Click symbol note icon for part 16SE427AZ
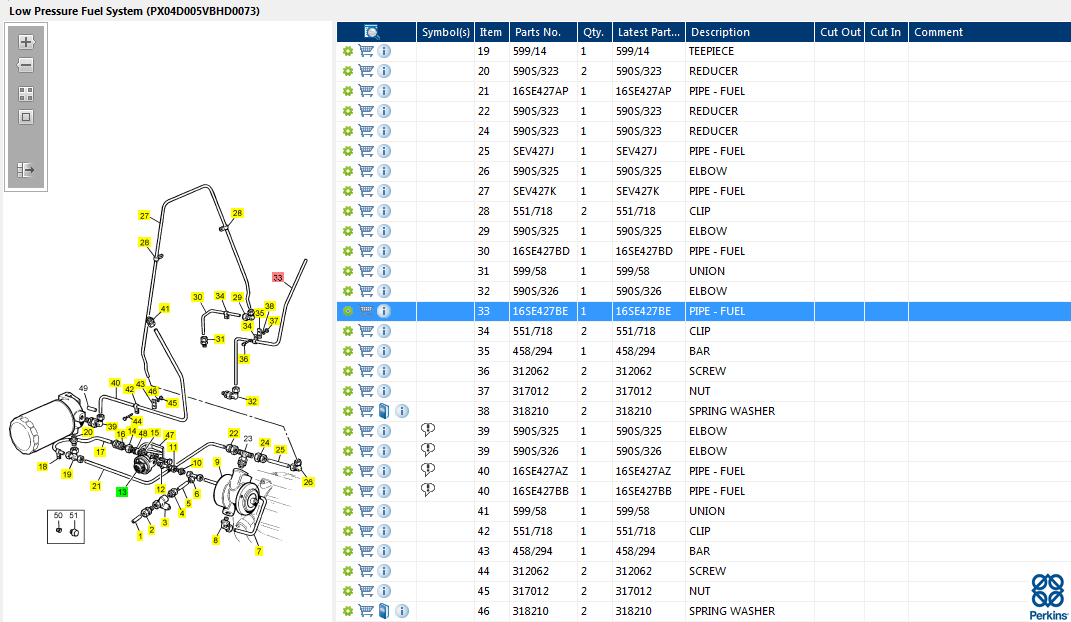 pyautogui.click(x=428, y=470)
